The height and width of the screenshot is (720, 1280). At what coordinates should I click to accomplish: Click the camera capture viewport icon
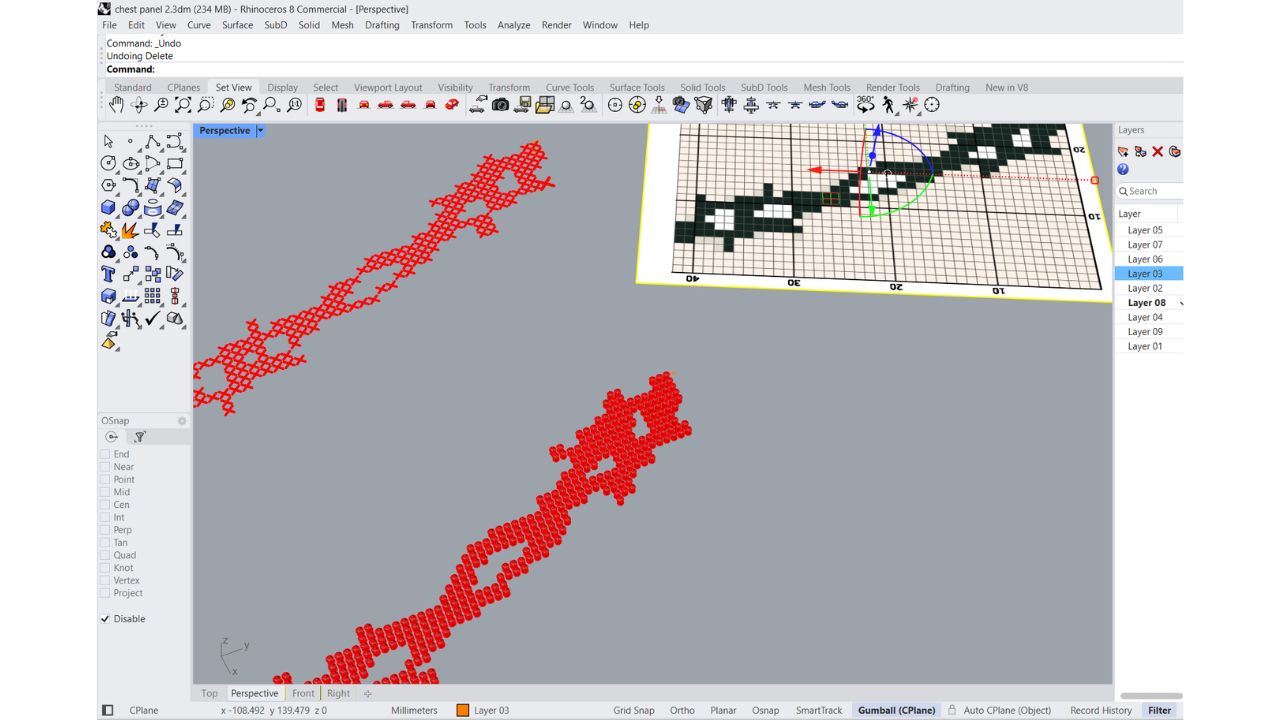pos(501,105)
